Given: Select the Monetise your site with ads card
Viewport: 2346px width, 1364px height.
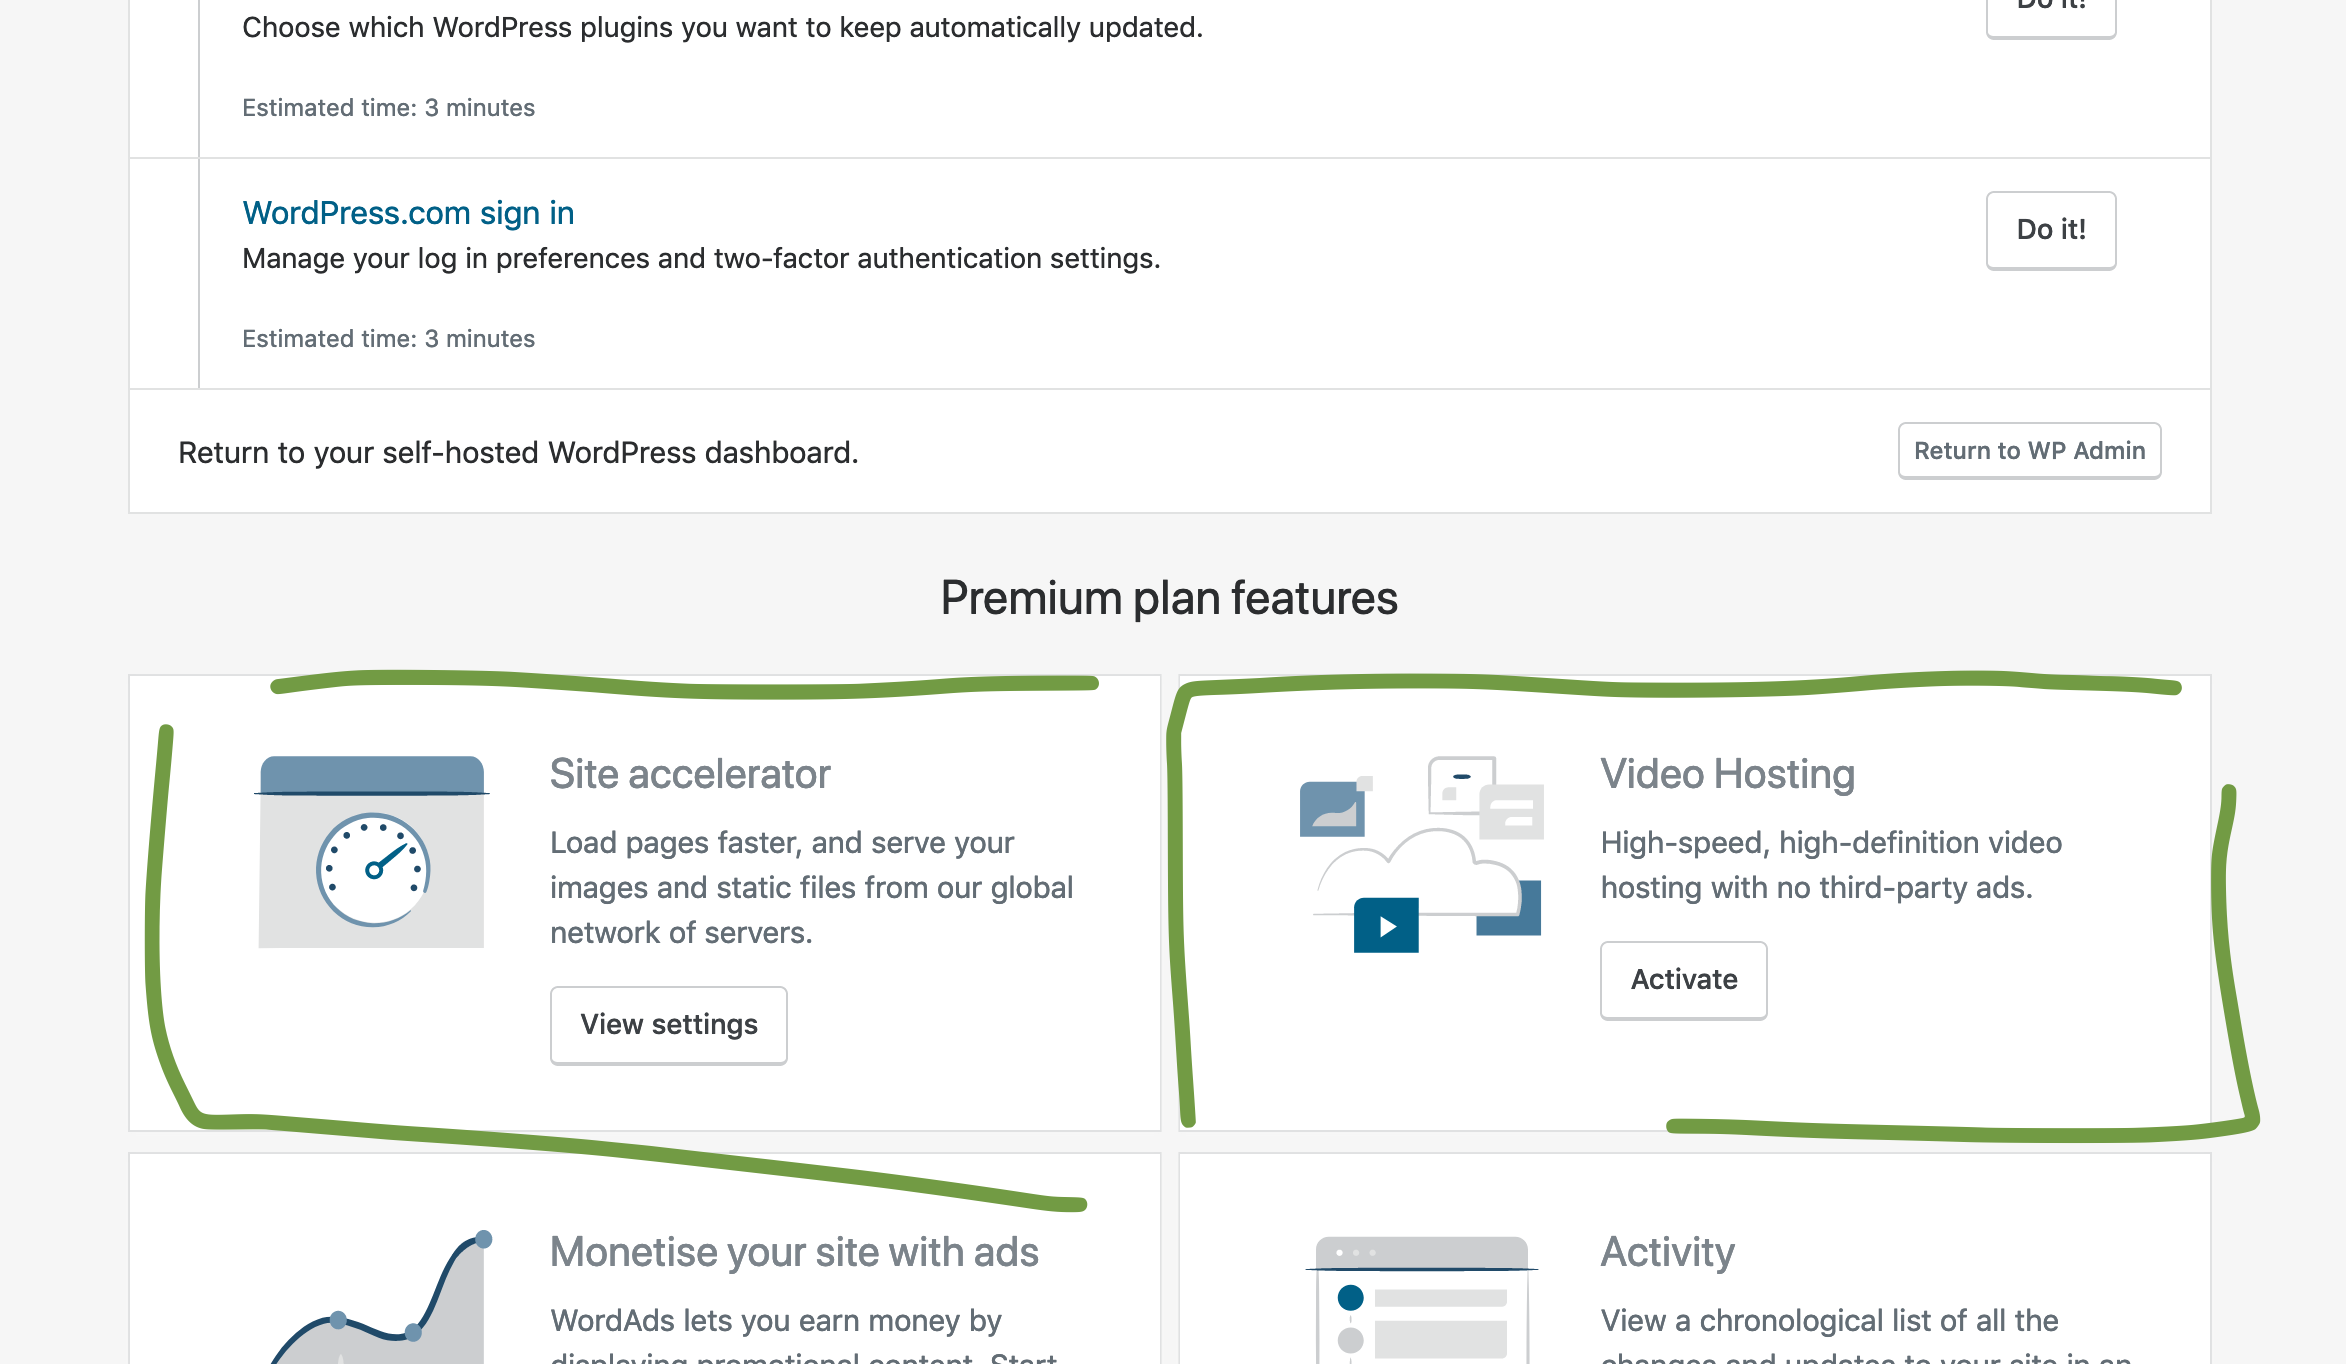Looking at the screenshot, I should pyautogui.click(x=645, y=1280).
